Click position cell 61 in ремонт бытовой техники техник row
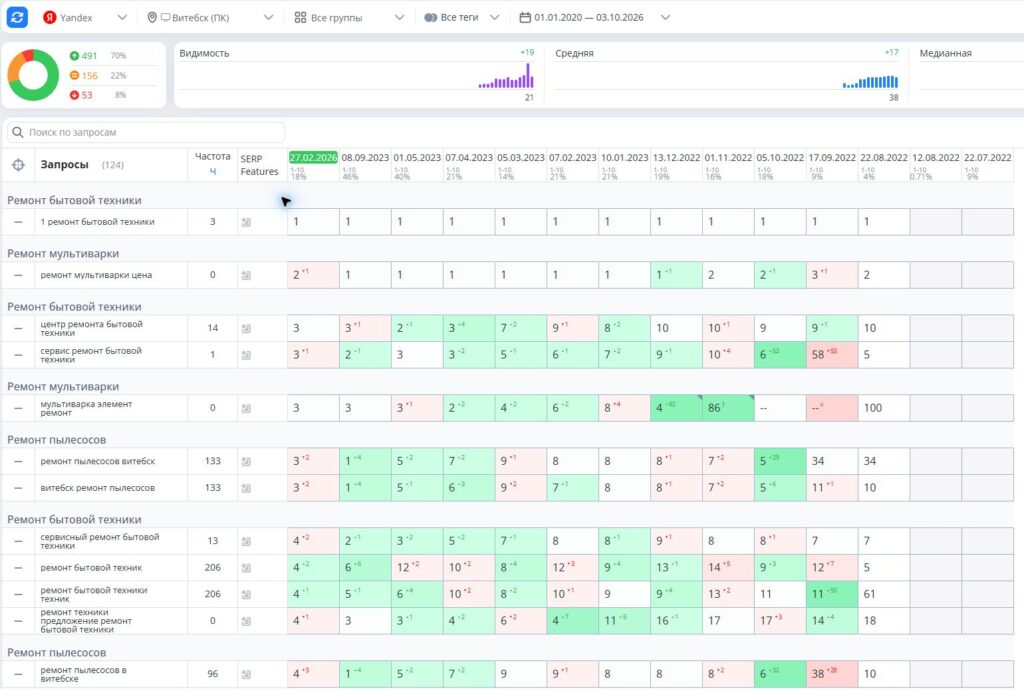This screenshot has height=689, width=1024. [884, 594]
